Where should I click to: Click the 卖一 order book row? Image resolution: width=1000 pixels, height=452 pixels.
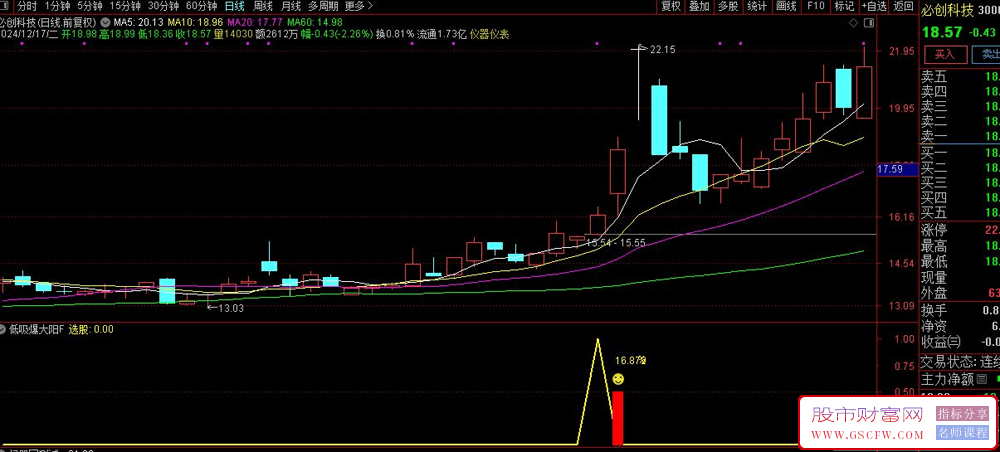point(959,136)
